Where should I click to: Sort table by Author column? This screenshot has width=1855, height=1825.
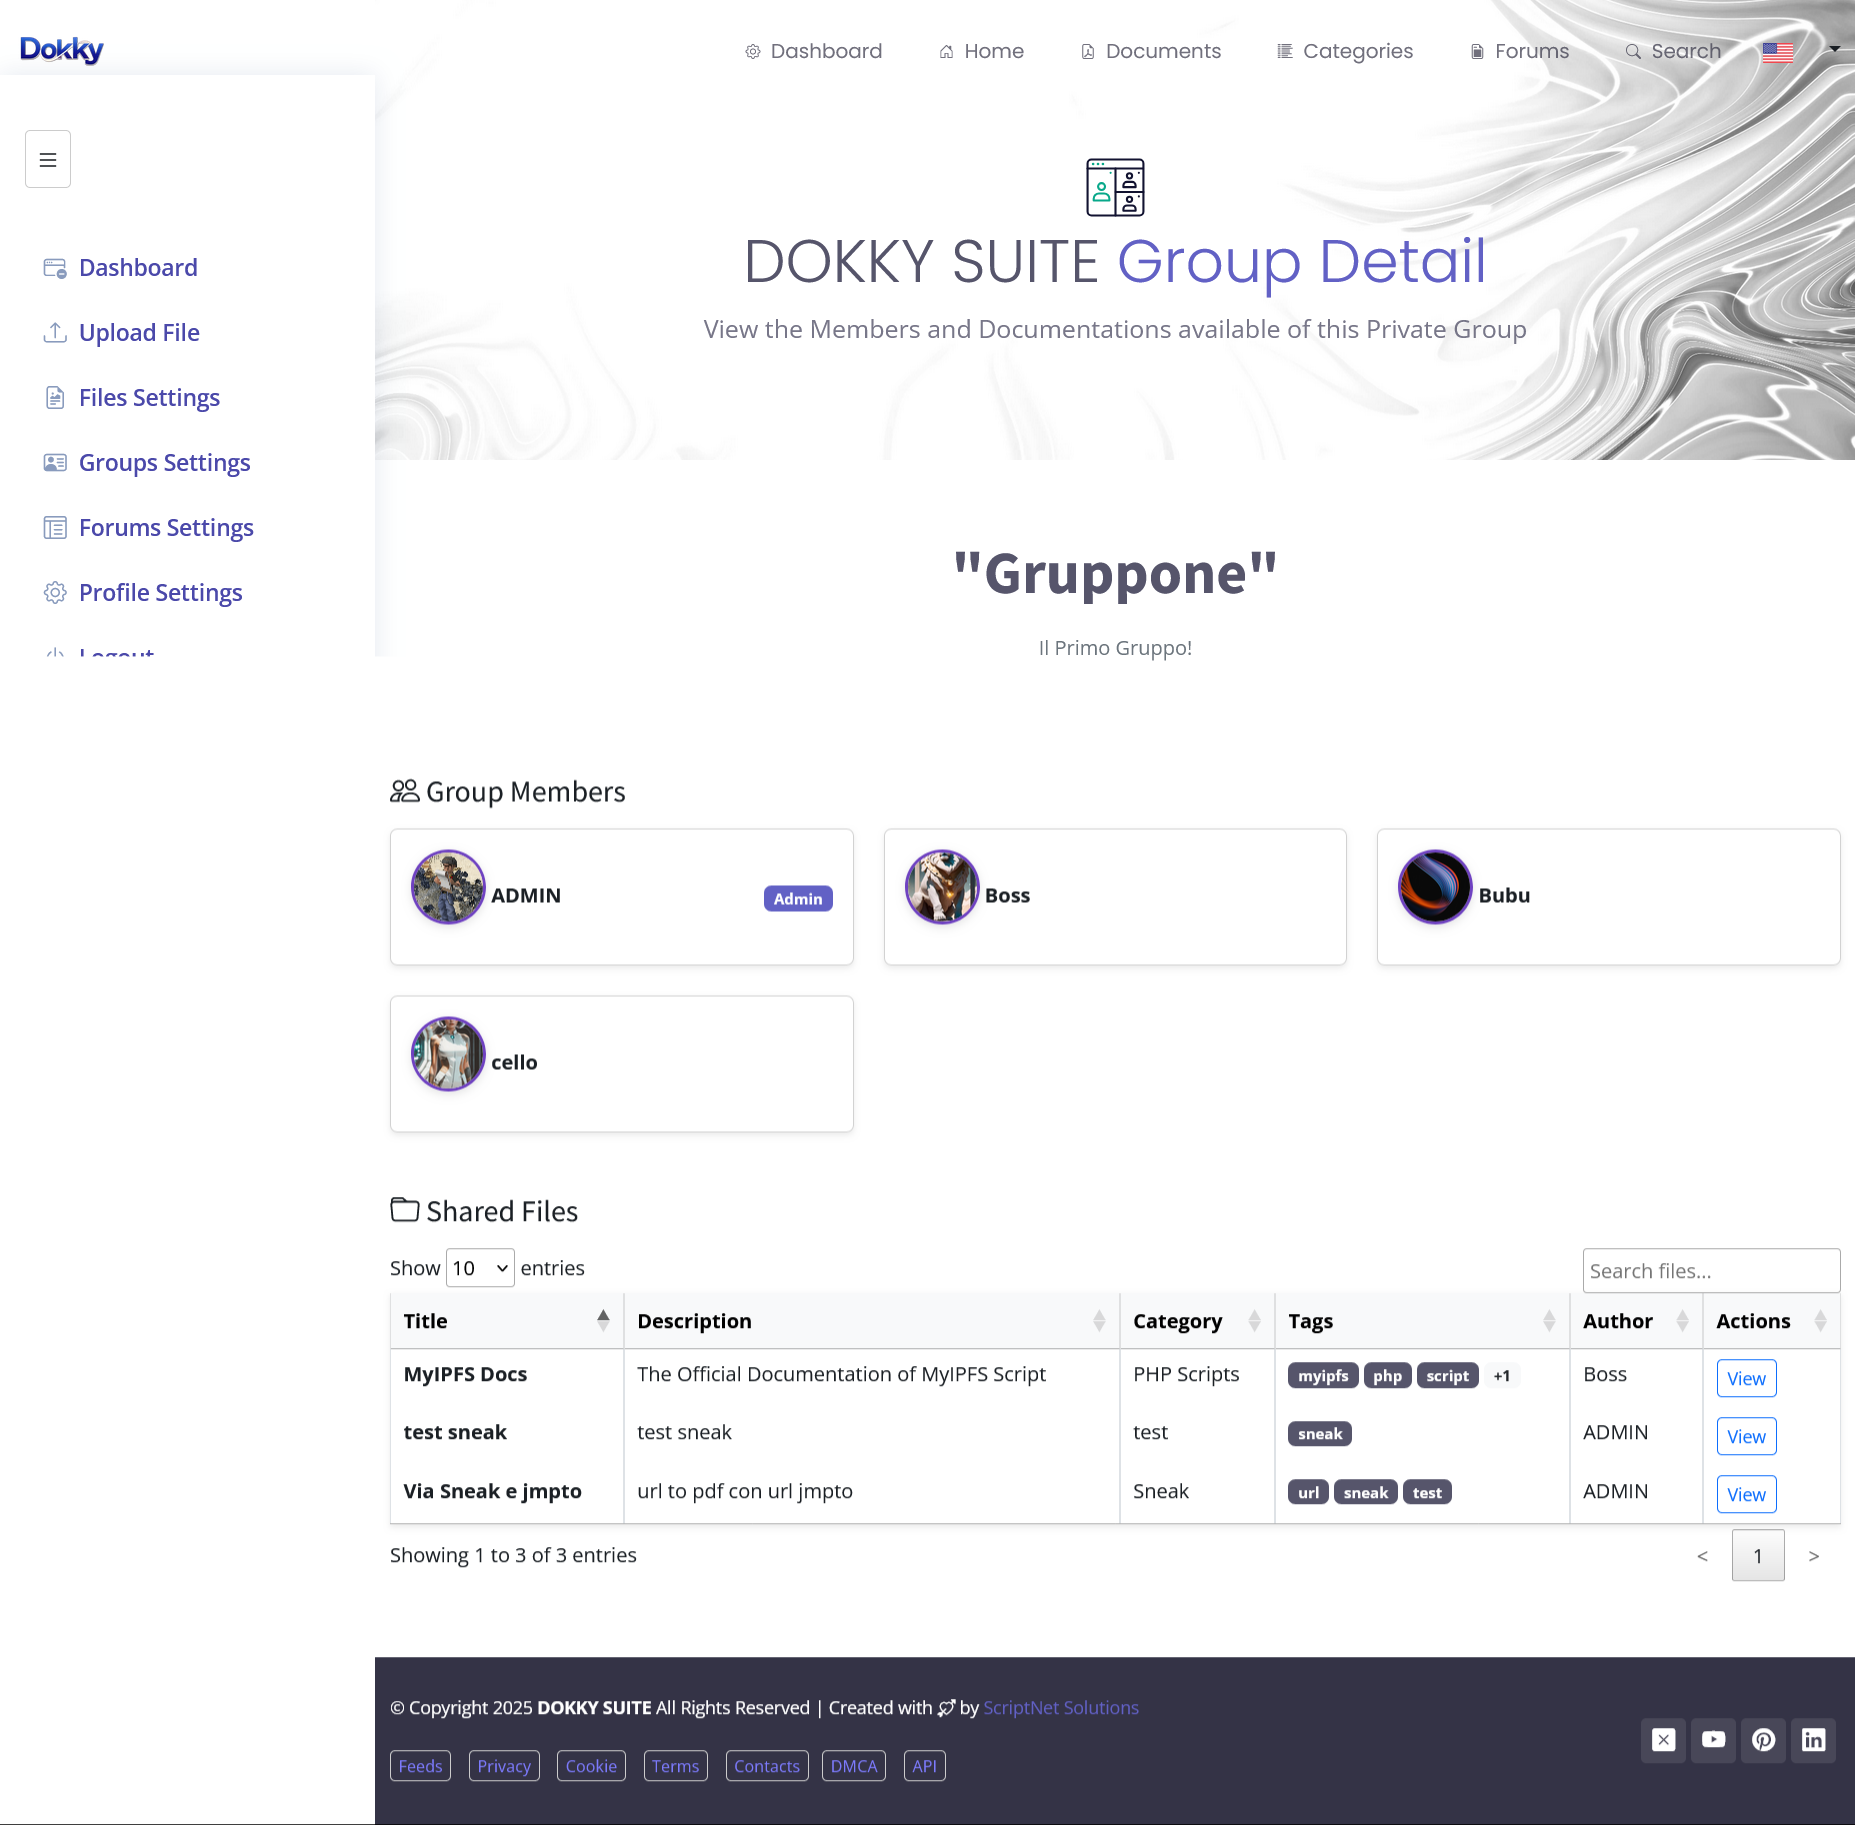point(1637,1321)
